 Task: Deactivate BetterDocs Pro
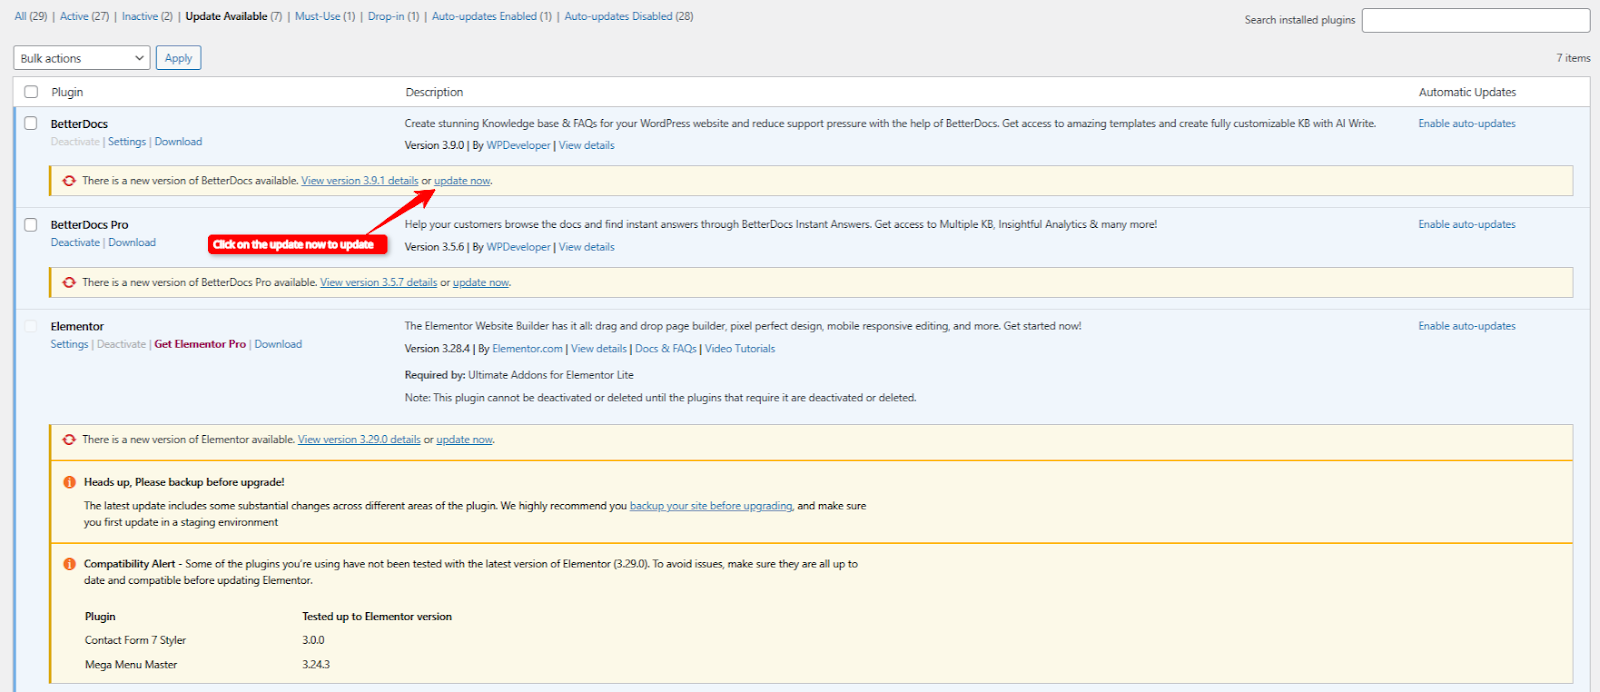click(75, 243)
